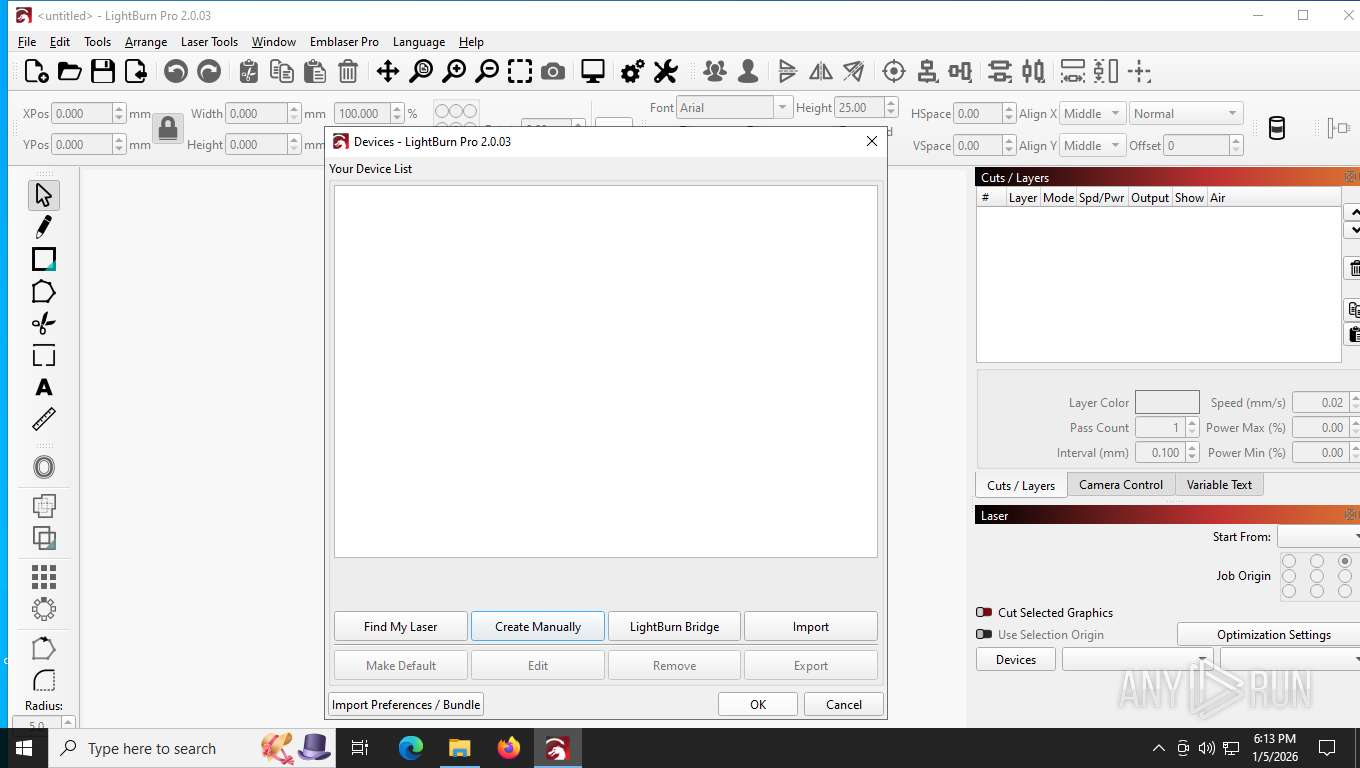Redo the last action
This screenshot has height=768, width=1360.
[x=209, y=71]
